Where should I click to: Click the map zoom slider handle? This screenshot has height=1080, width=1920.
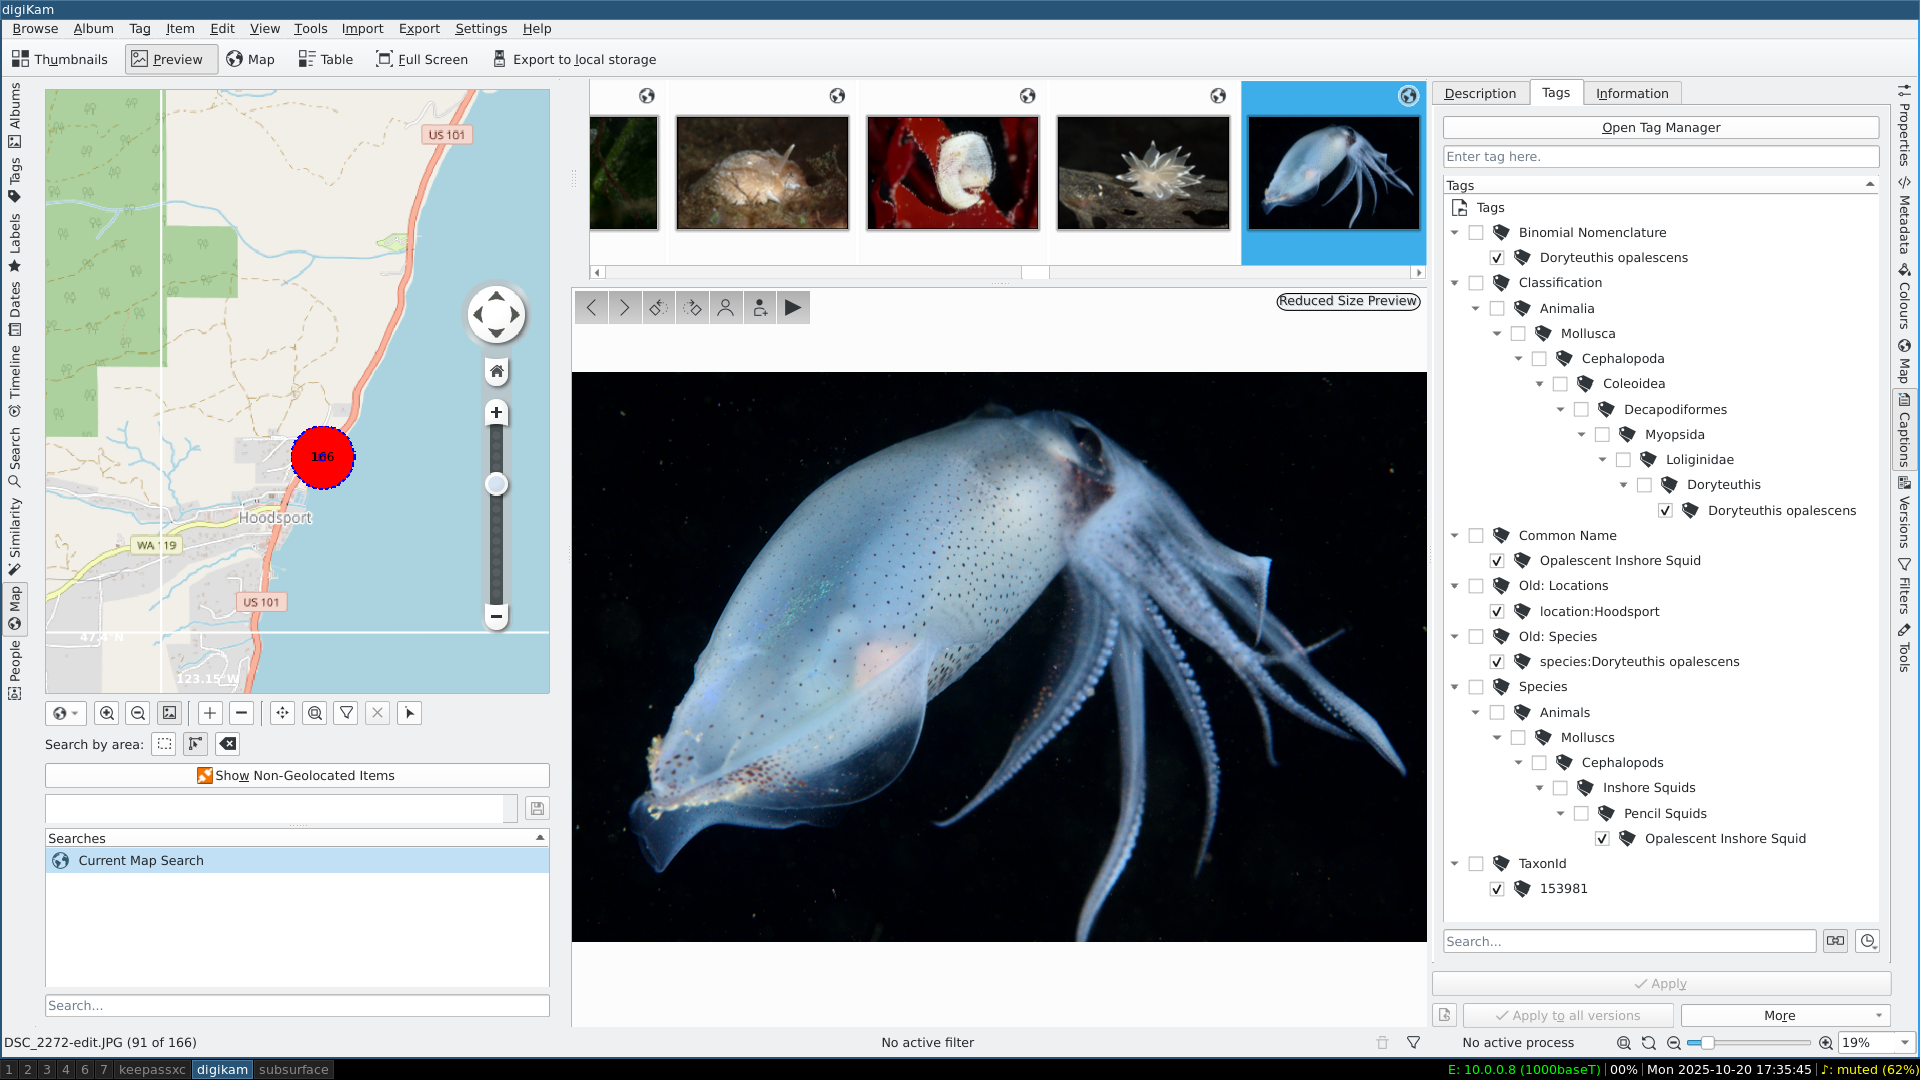tap(496, 485)
